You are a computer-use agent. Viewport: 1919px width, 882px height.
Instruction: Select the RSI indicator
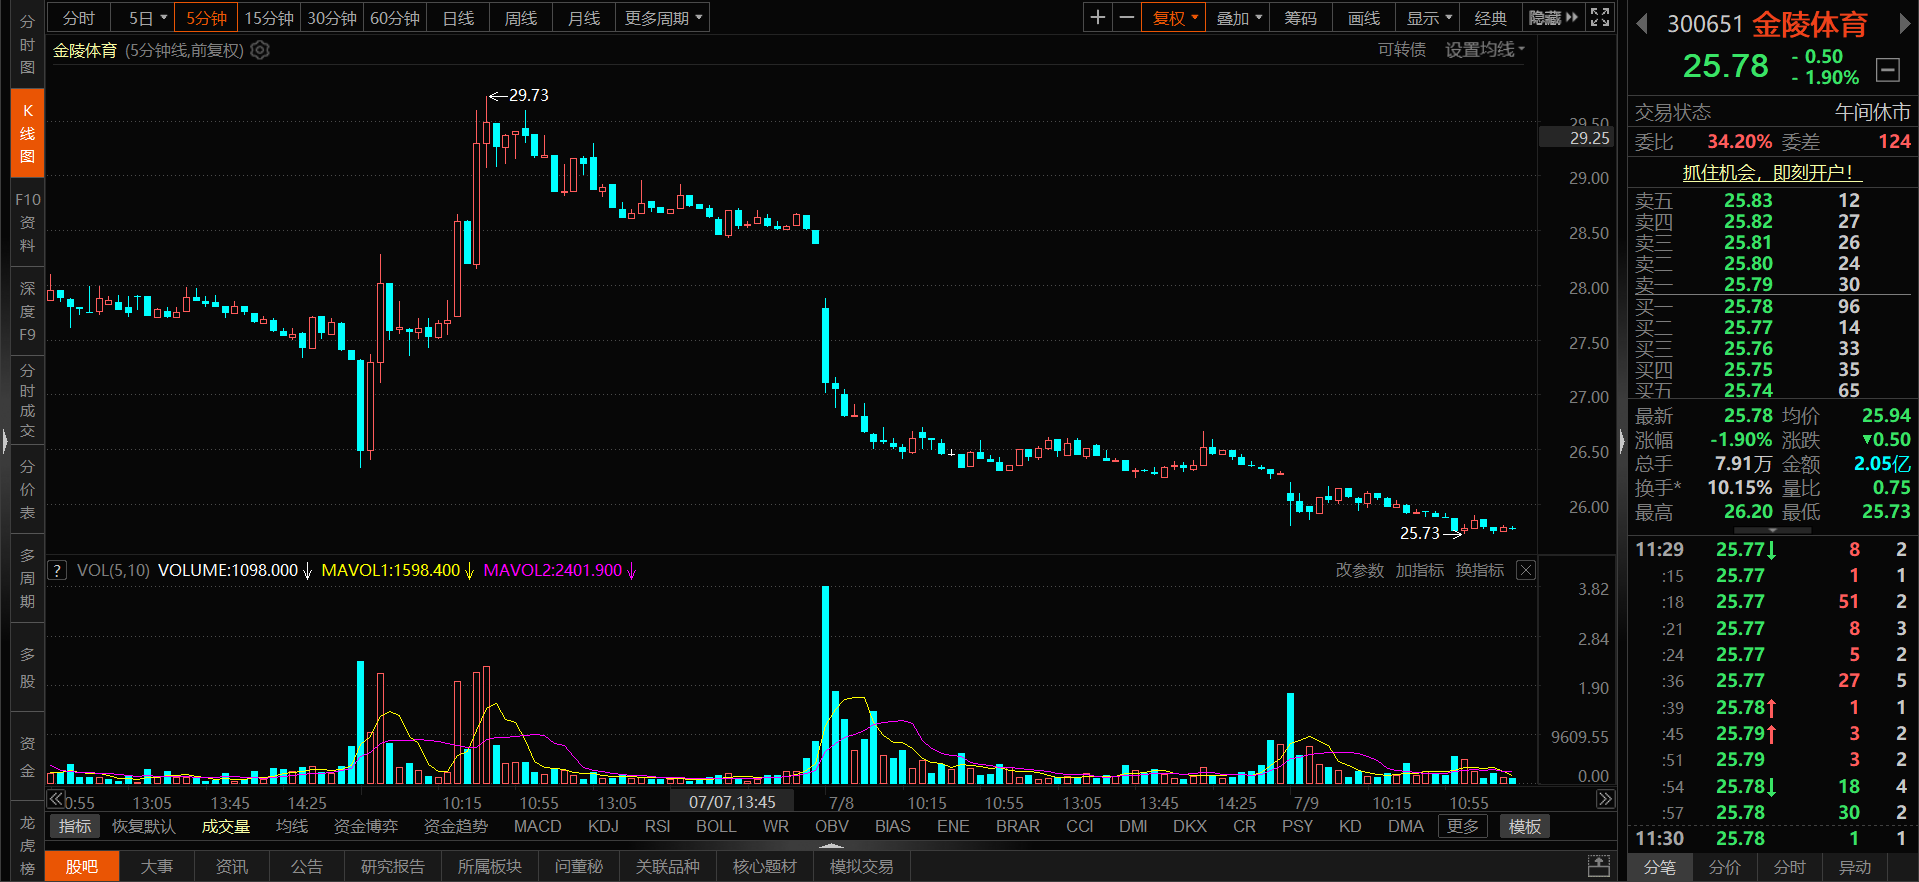click(x=658, y=826)
